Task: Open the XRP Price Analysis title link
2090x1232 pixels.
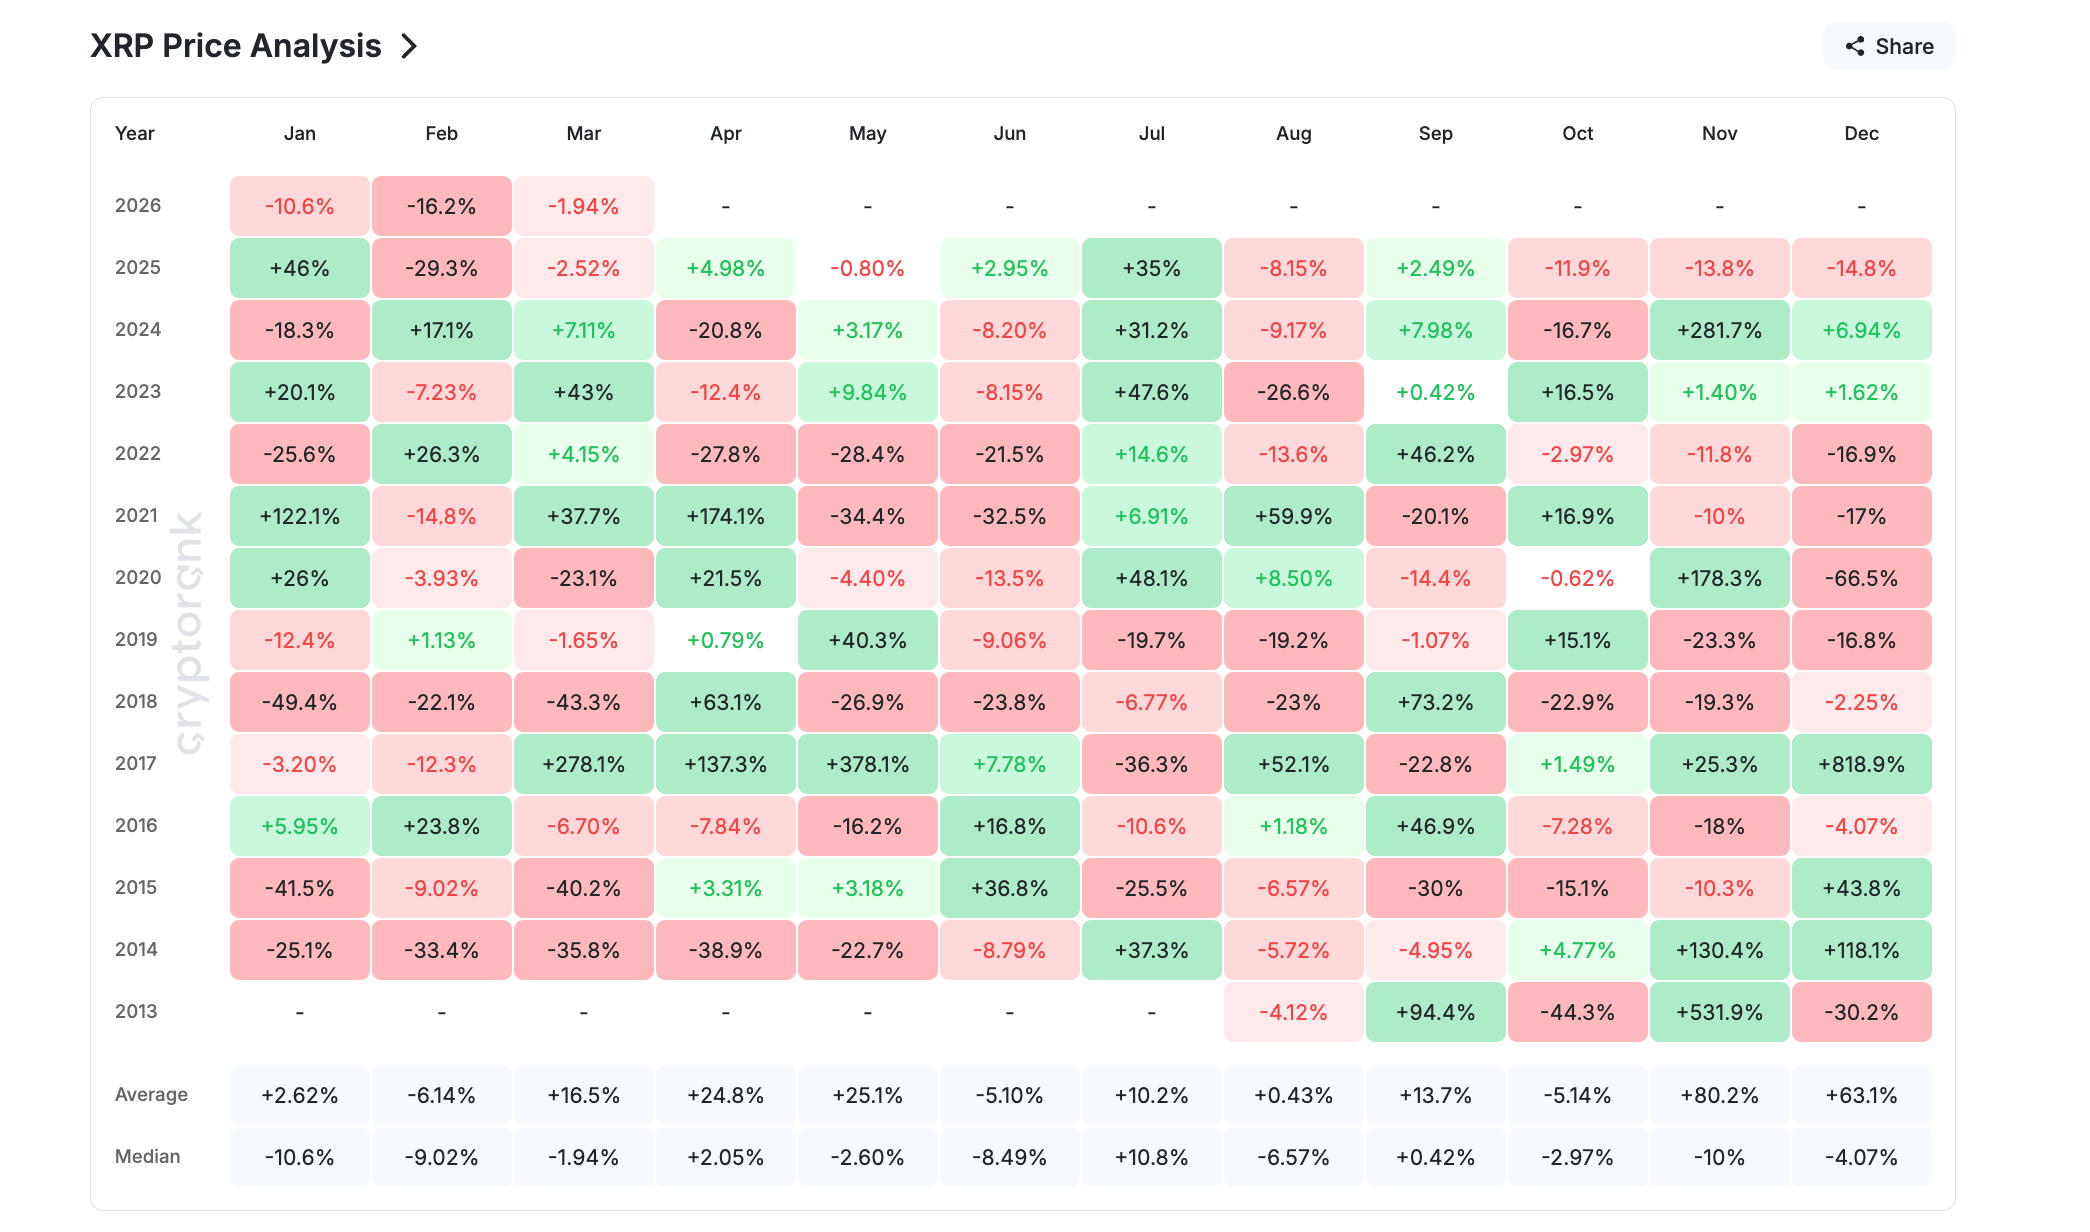Action: (x=236, y=46)
